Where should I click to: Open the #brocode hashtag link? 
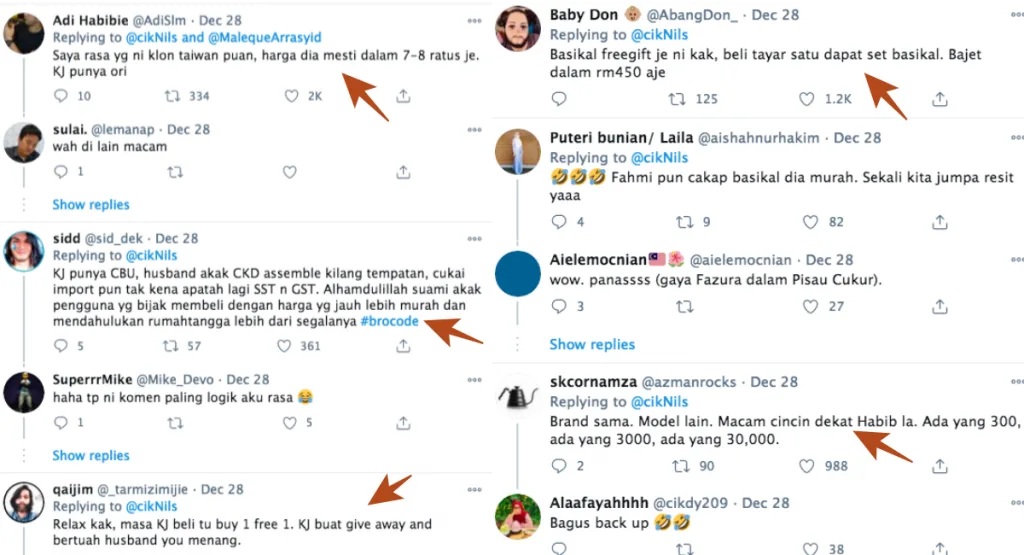tap(390, 321)
